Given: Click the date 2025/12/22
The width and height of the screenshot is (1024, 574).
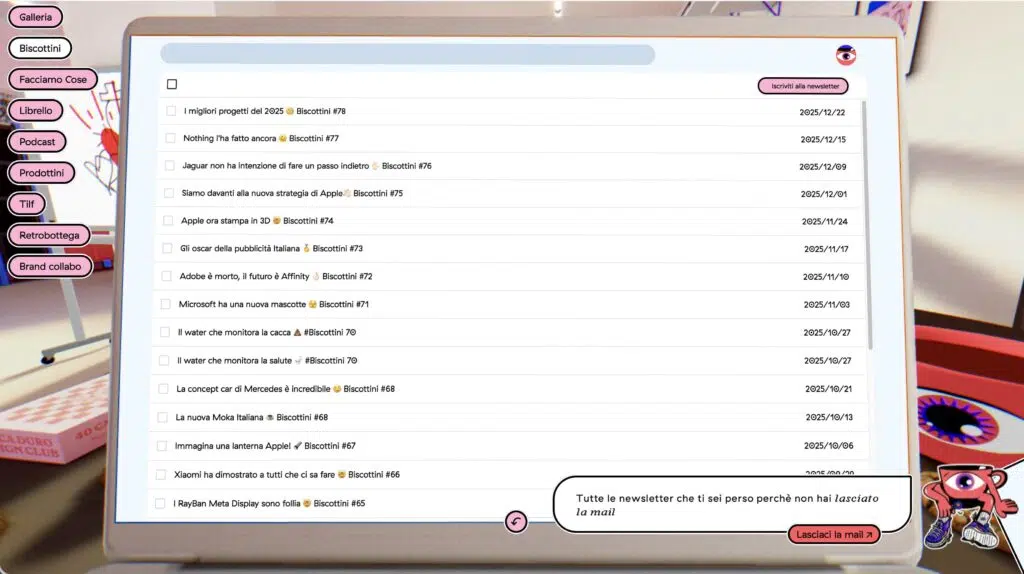Looking at the screenshot, I should tap(822, 112).
